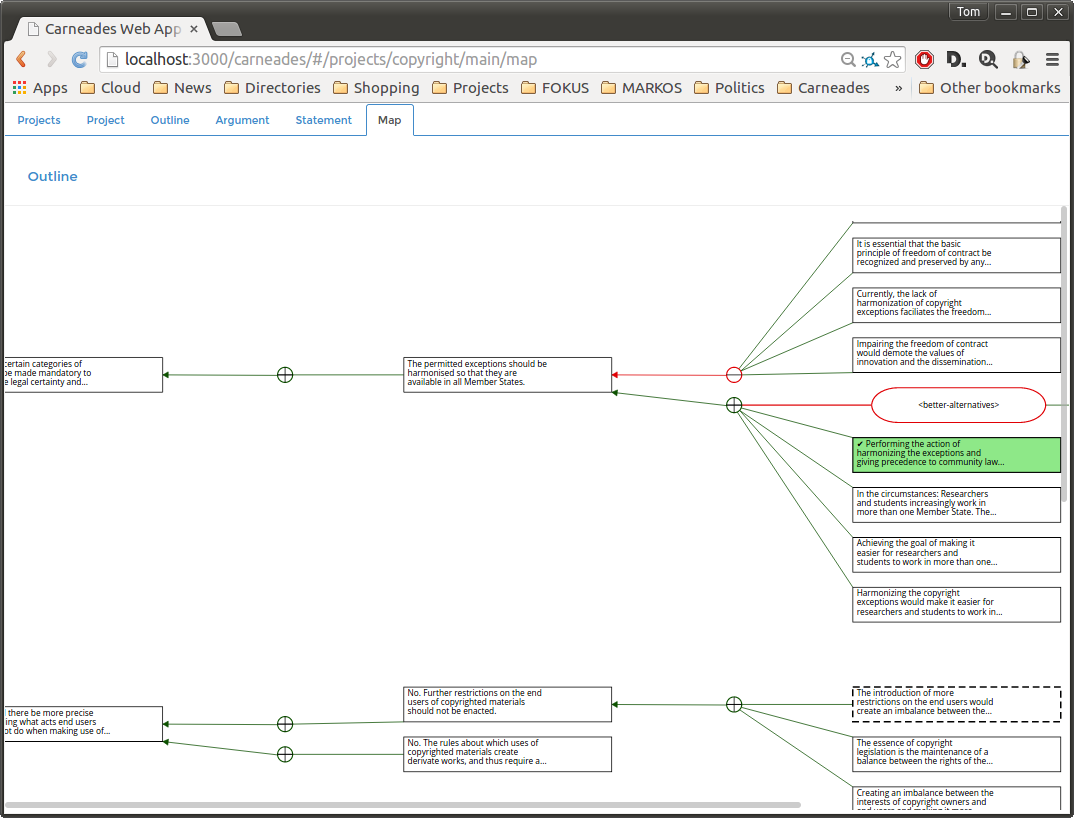Viewport: 1074px width, 818px height.
Task: Select 'Creating an imbalance between the interests' statement
Action: coord(956,798)
